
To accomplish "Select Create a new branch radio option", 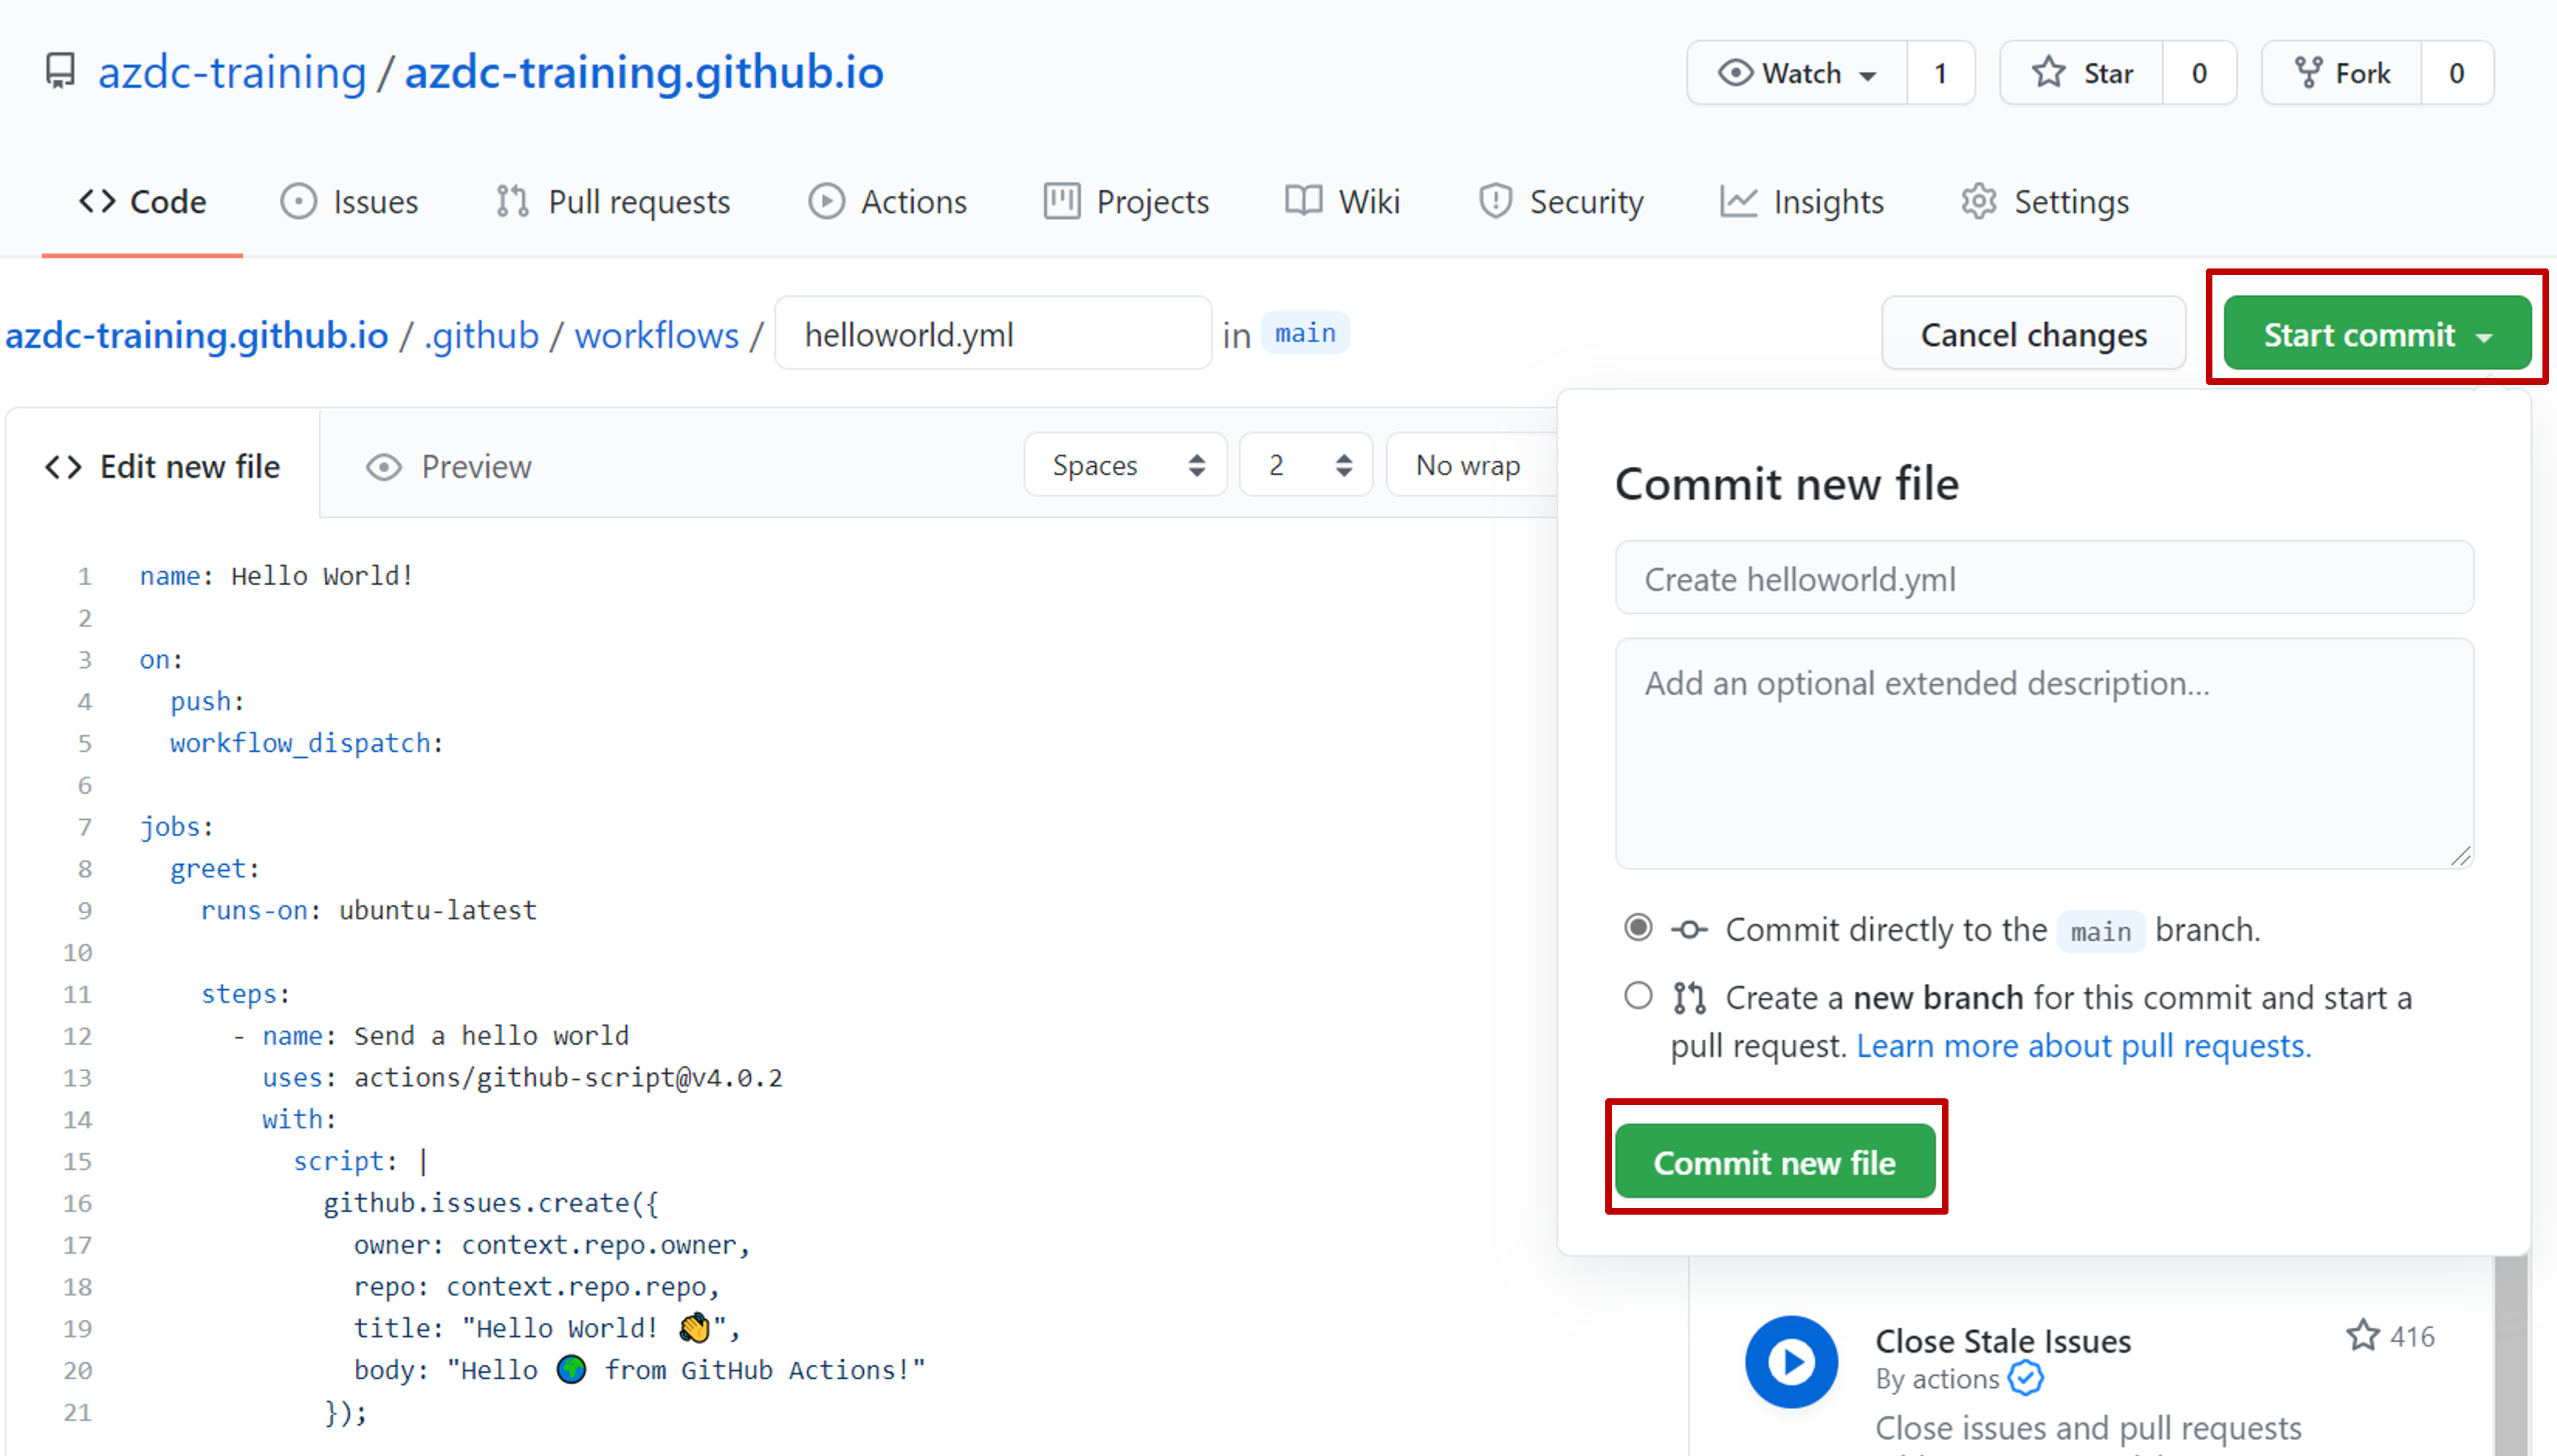I will click(x=1638, y=996).
